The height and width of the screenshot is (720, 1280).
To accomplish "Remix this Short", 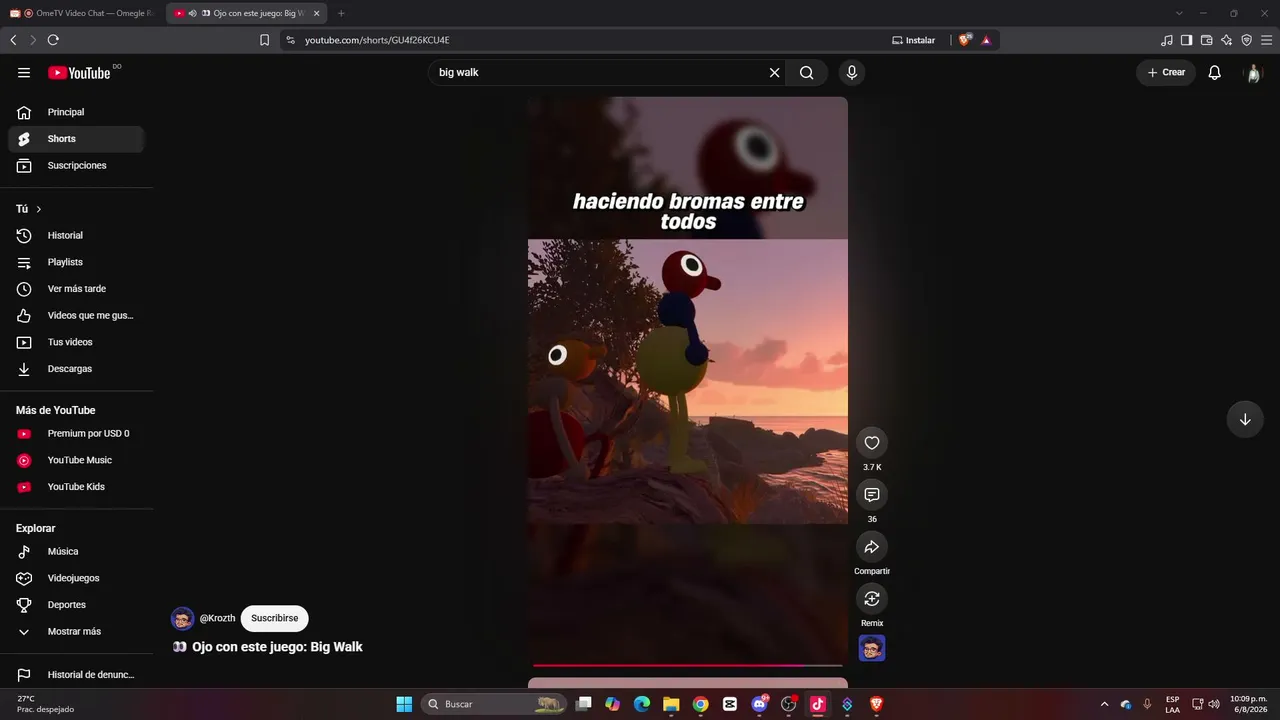I will (x=872, y=599).
